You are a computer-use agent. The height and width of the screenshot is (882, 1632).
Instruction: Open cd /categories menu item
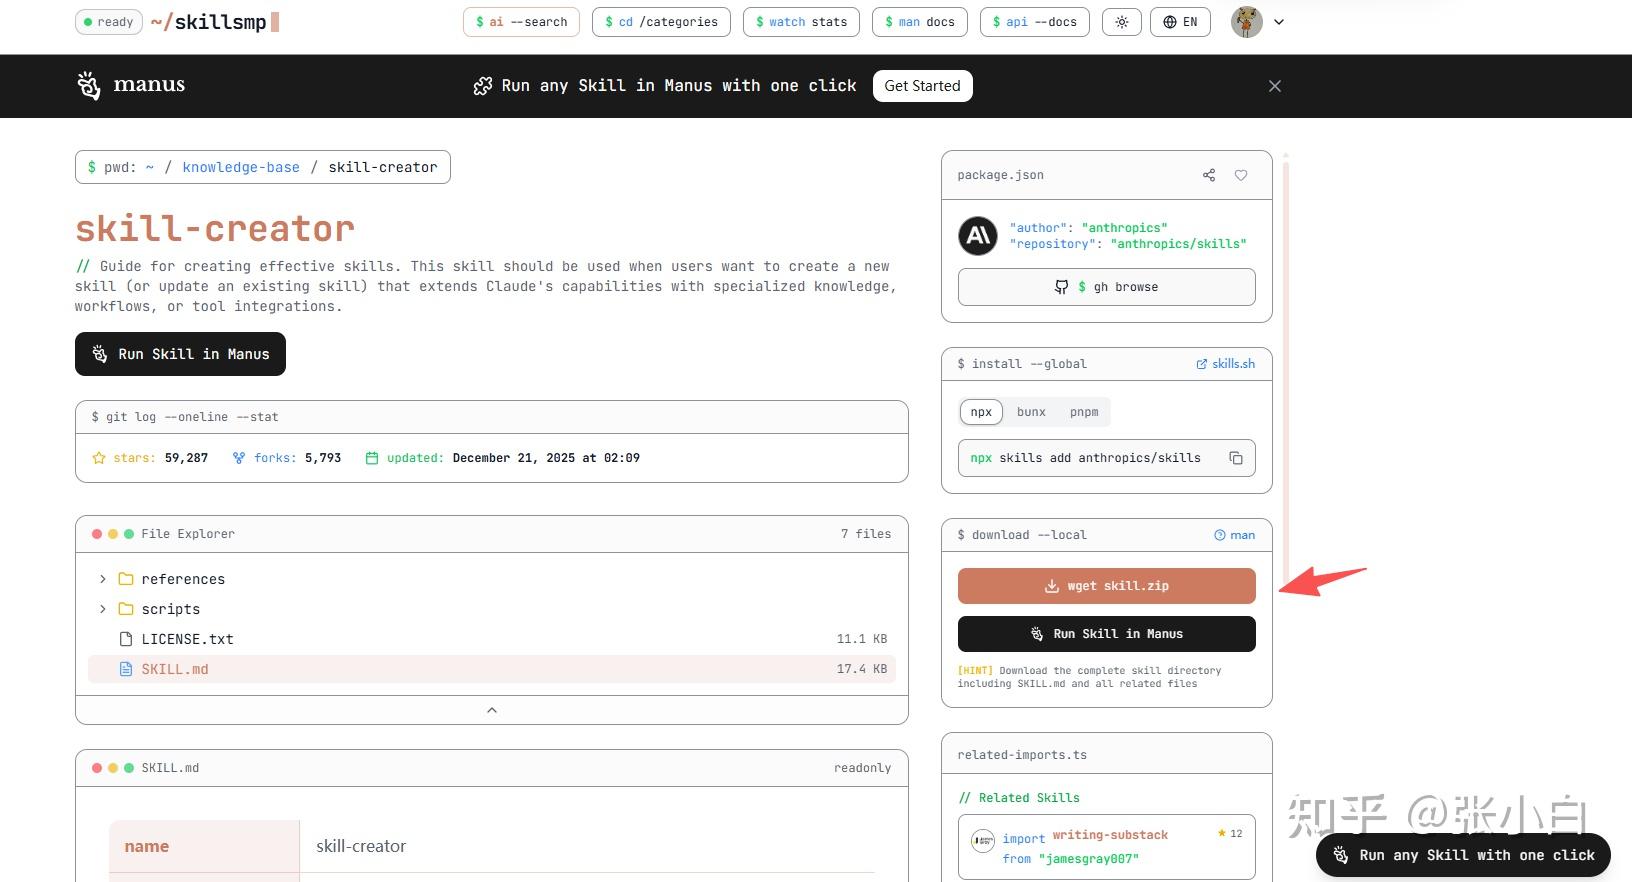(x=661, y=22)
